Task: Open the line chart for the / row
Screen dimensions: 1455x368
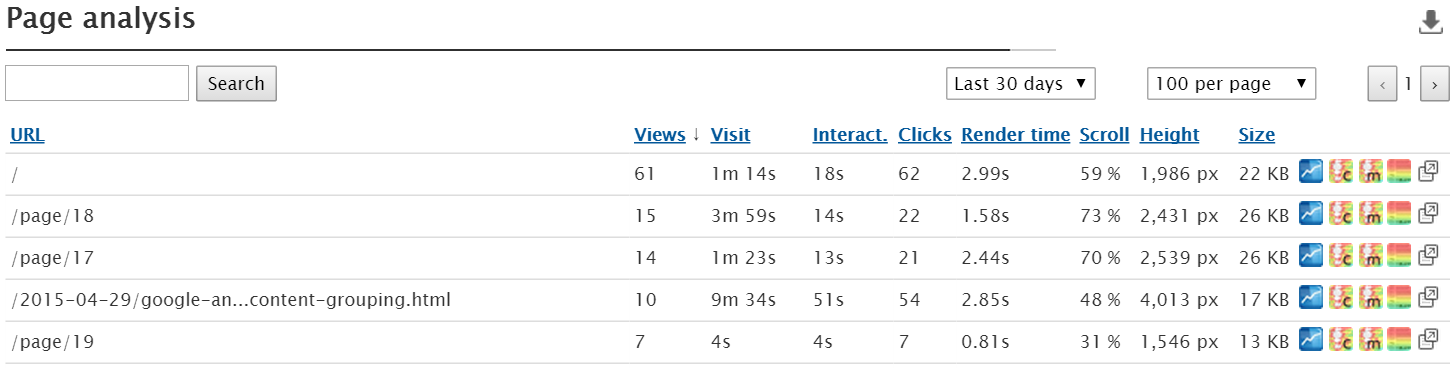Action: coord(1311,173)
